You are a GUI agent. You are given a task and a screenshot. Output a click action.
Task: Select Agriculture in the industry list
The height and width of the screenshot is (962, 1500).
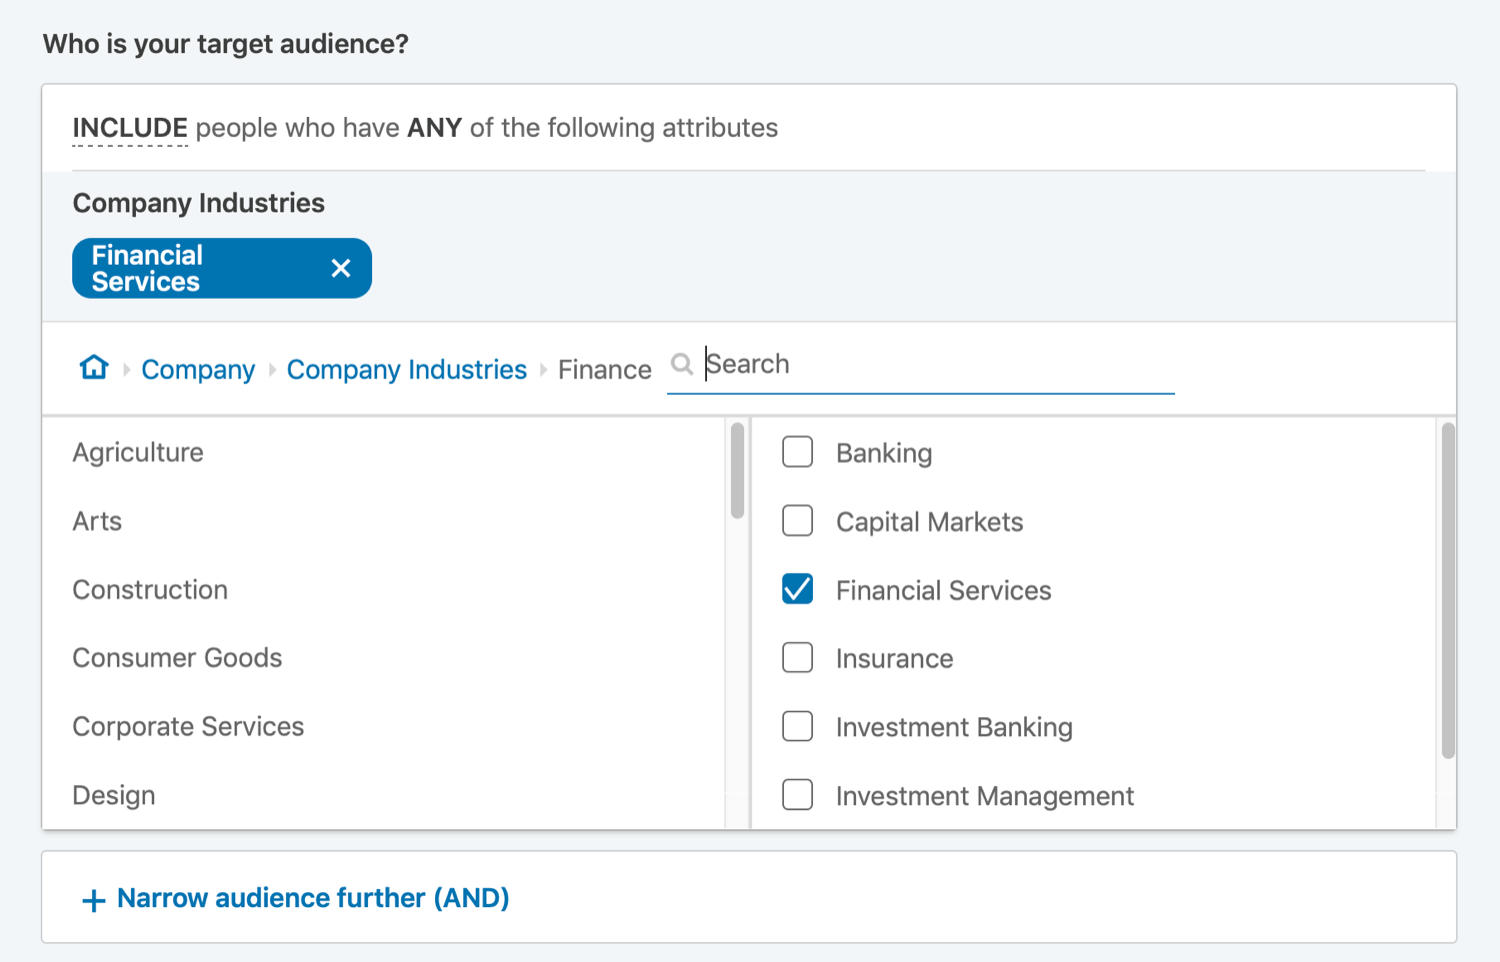coord(138,453)
